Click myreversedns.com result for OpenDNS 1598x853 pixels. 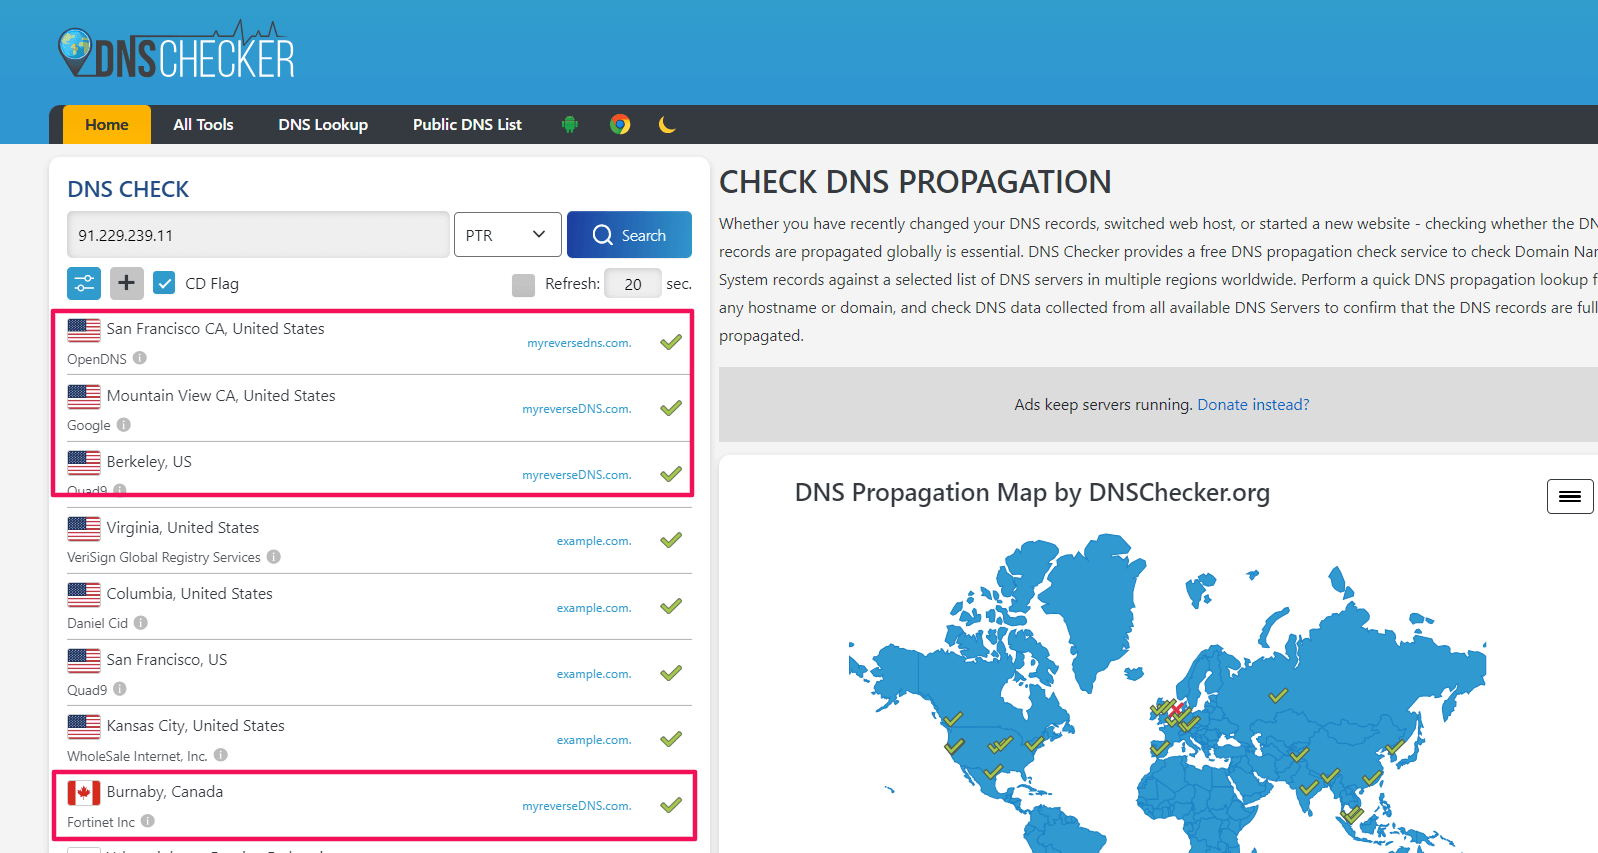(x=579, y=343)
